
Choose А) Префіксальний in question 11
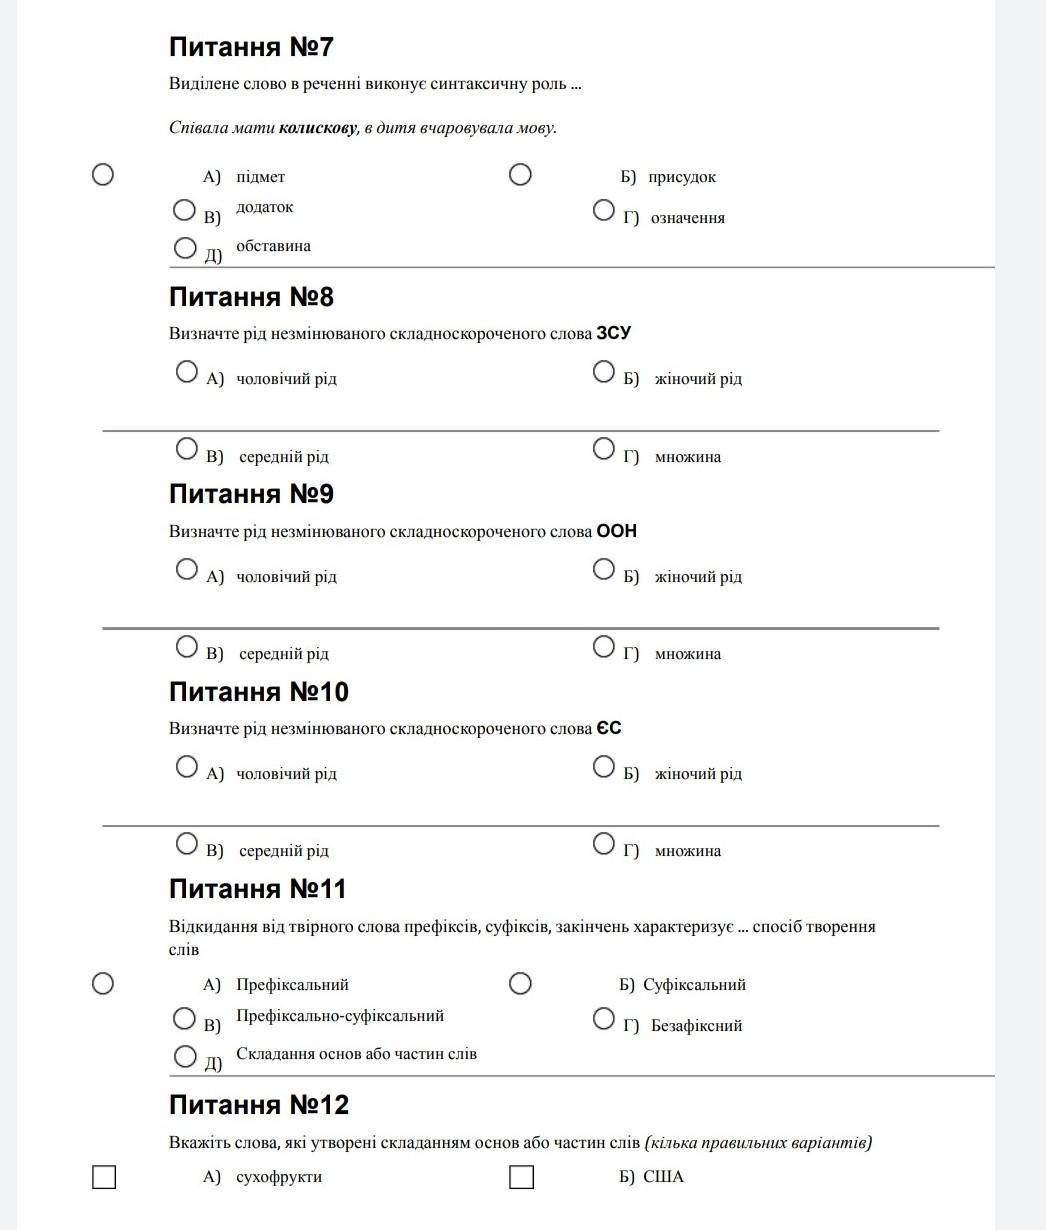102,984
